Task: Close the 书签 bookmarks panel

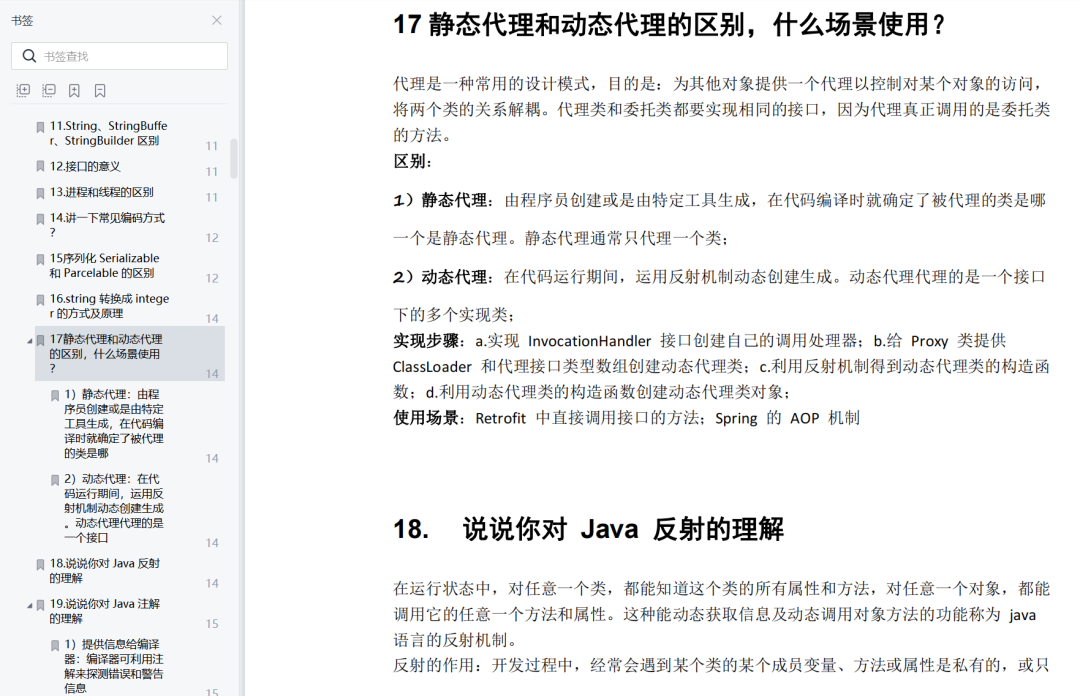Action: 216,21
